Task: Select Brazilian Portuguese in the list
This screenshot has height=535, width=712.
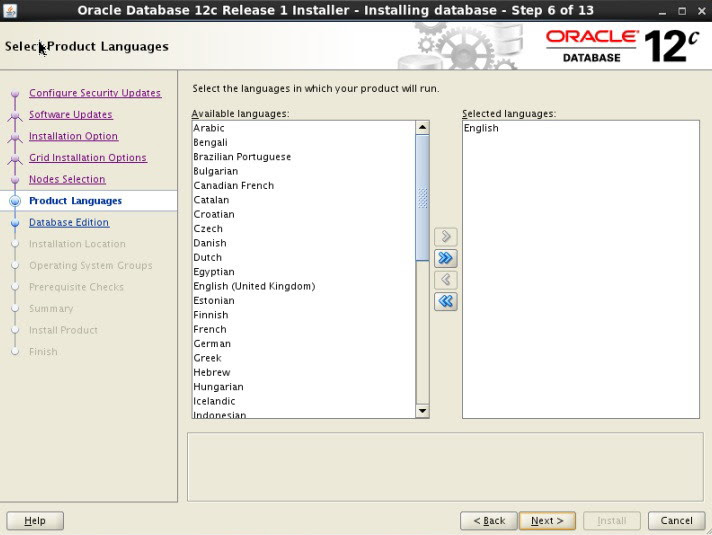Action: tap(303, 157)
